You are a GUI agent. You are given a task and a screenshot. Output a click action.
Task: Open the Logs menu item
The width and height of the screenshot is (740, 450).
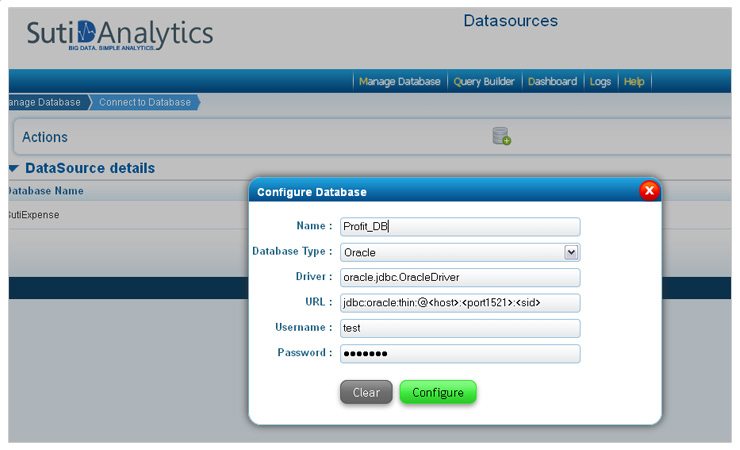point(600,82)
